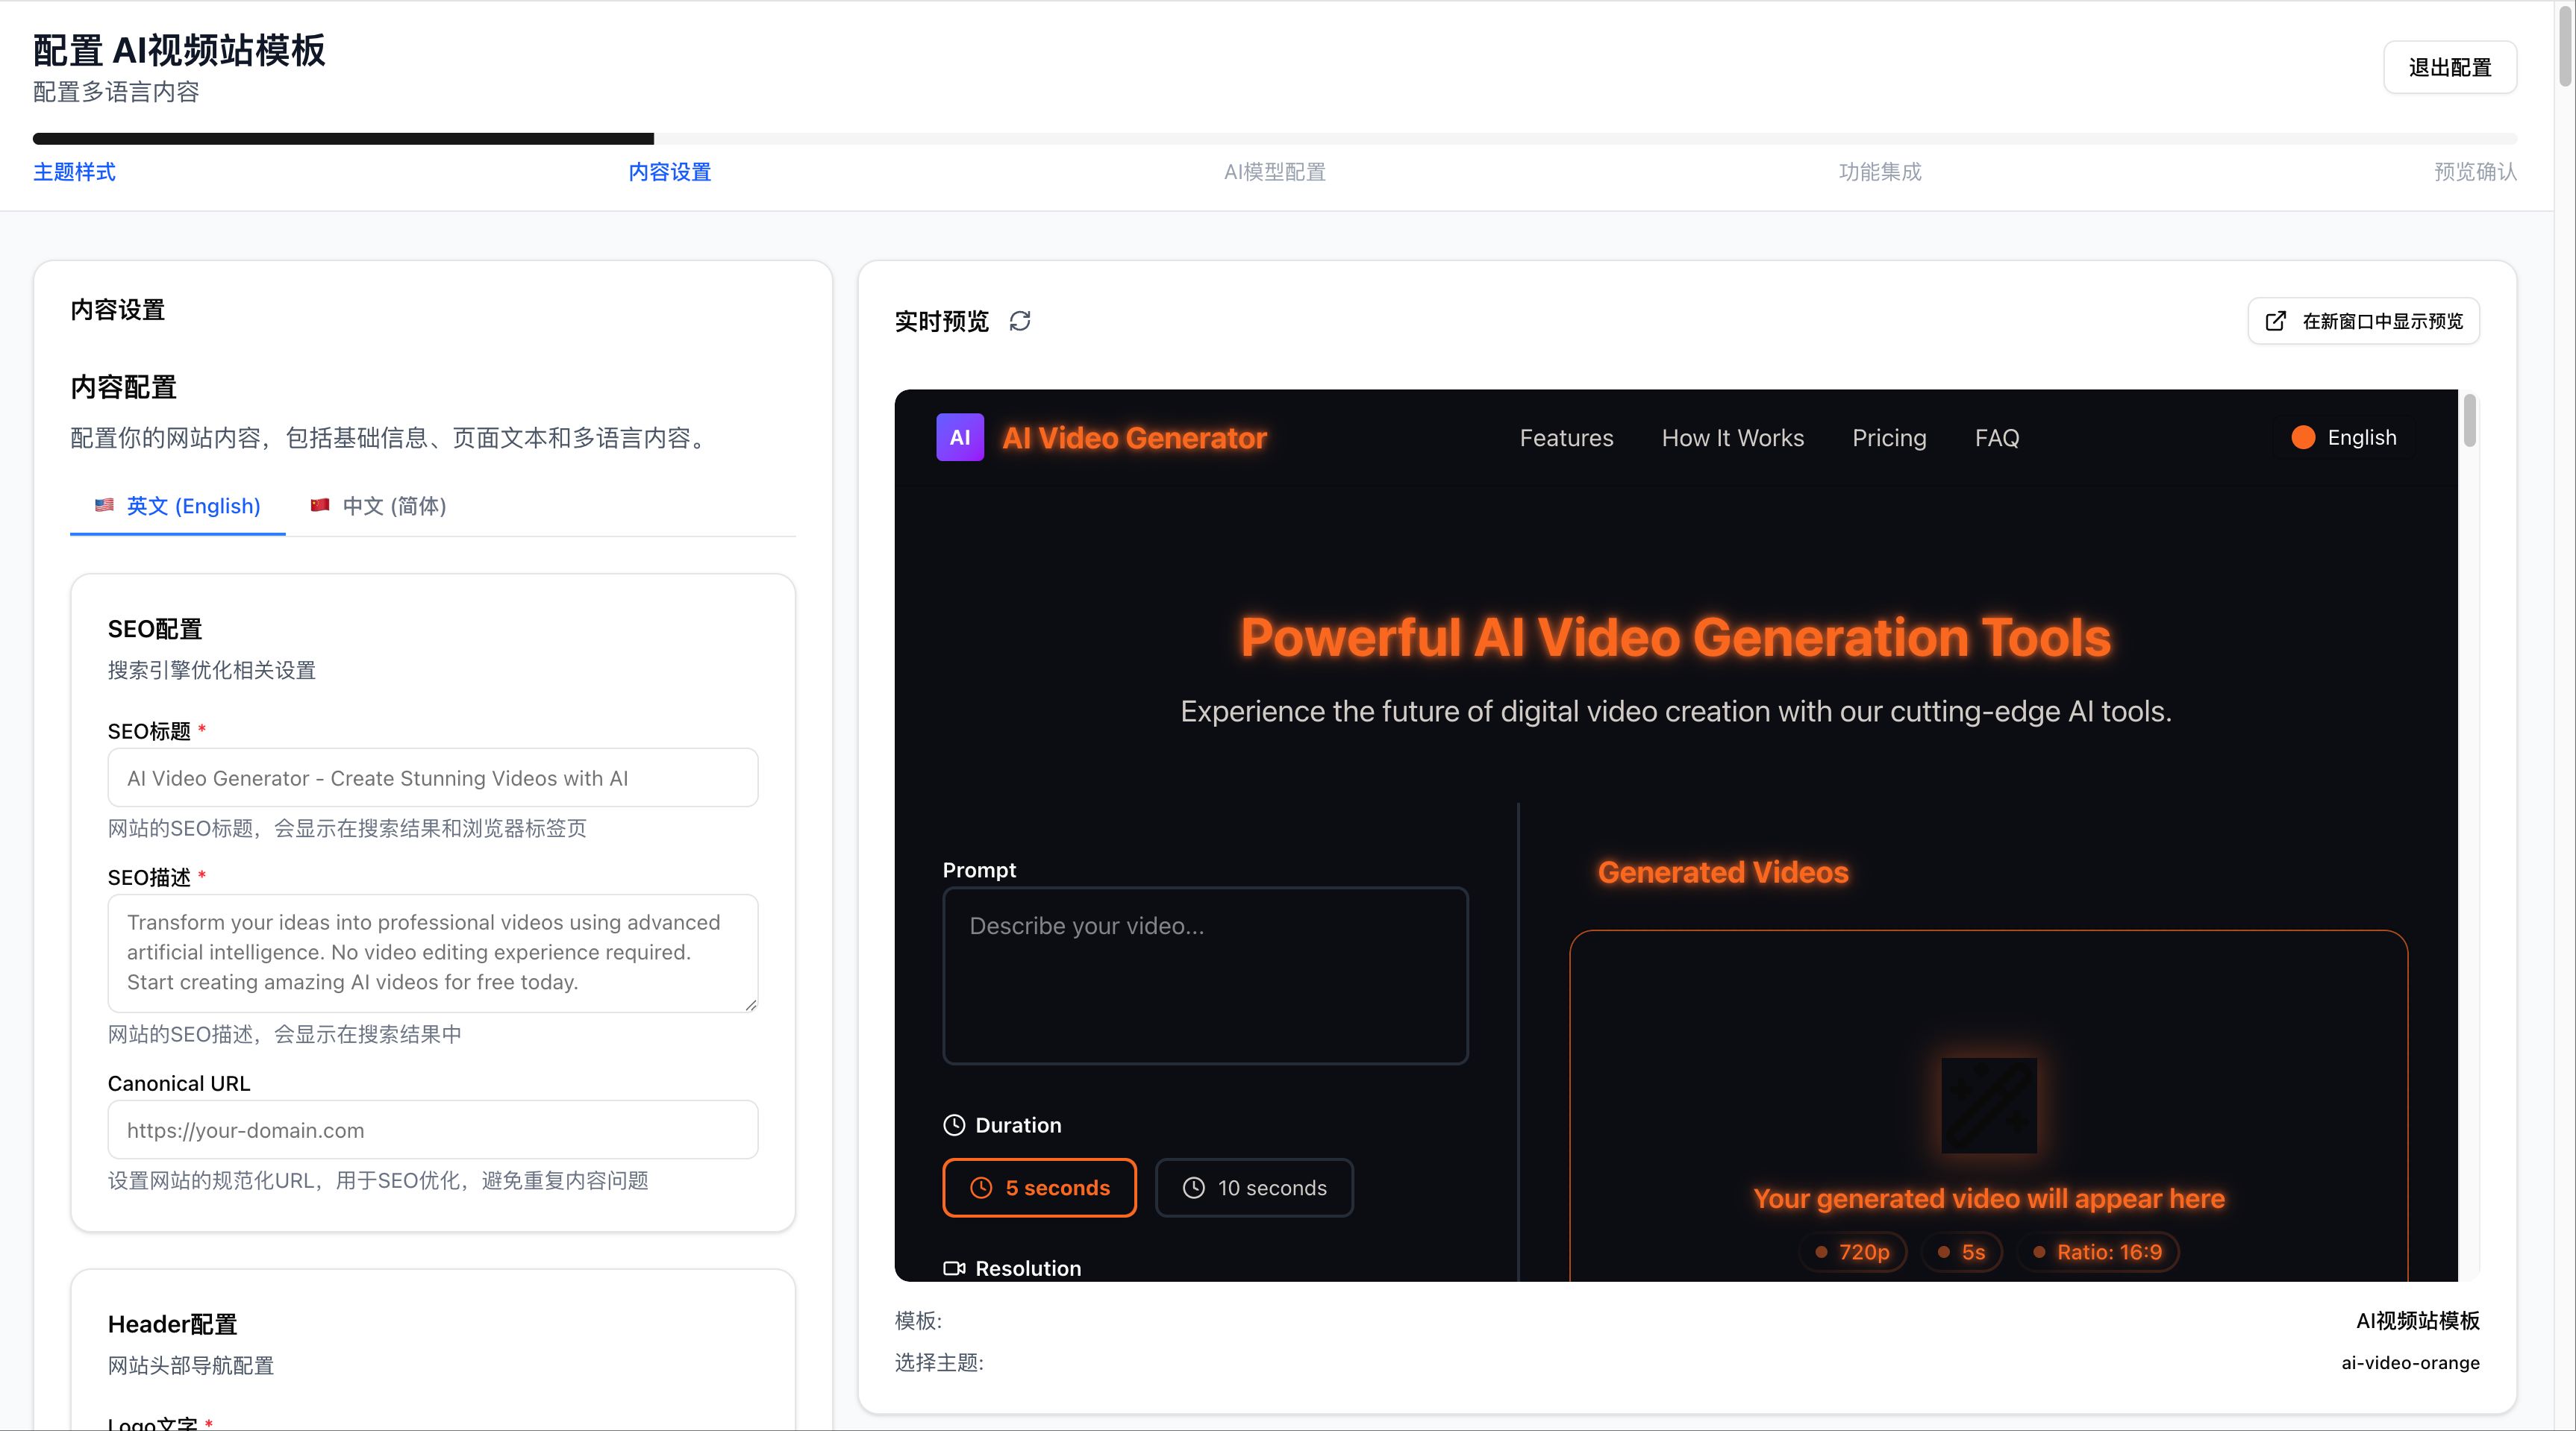The width and height of the screenshot is (2576, 1431).
Task: Click the refresh icon beside 实时预览
Action: [x=1020, y=321]
